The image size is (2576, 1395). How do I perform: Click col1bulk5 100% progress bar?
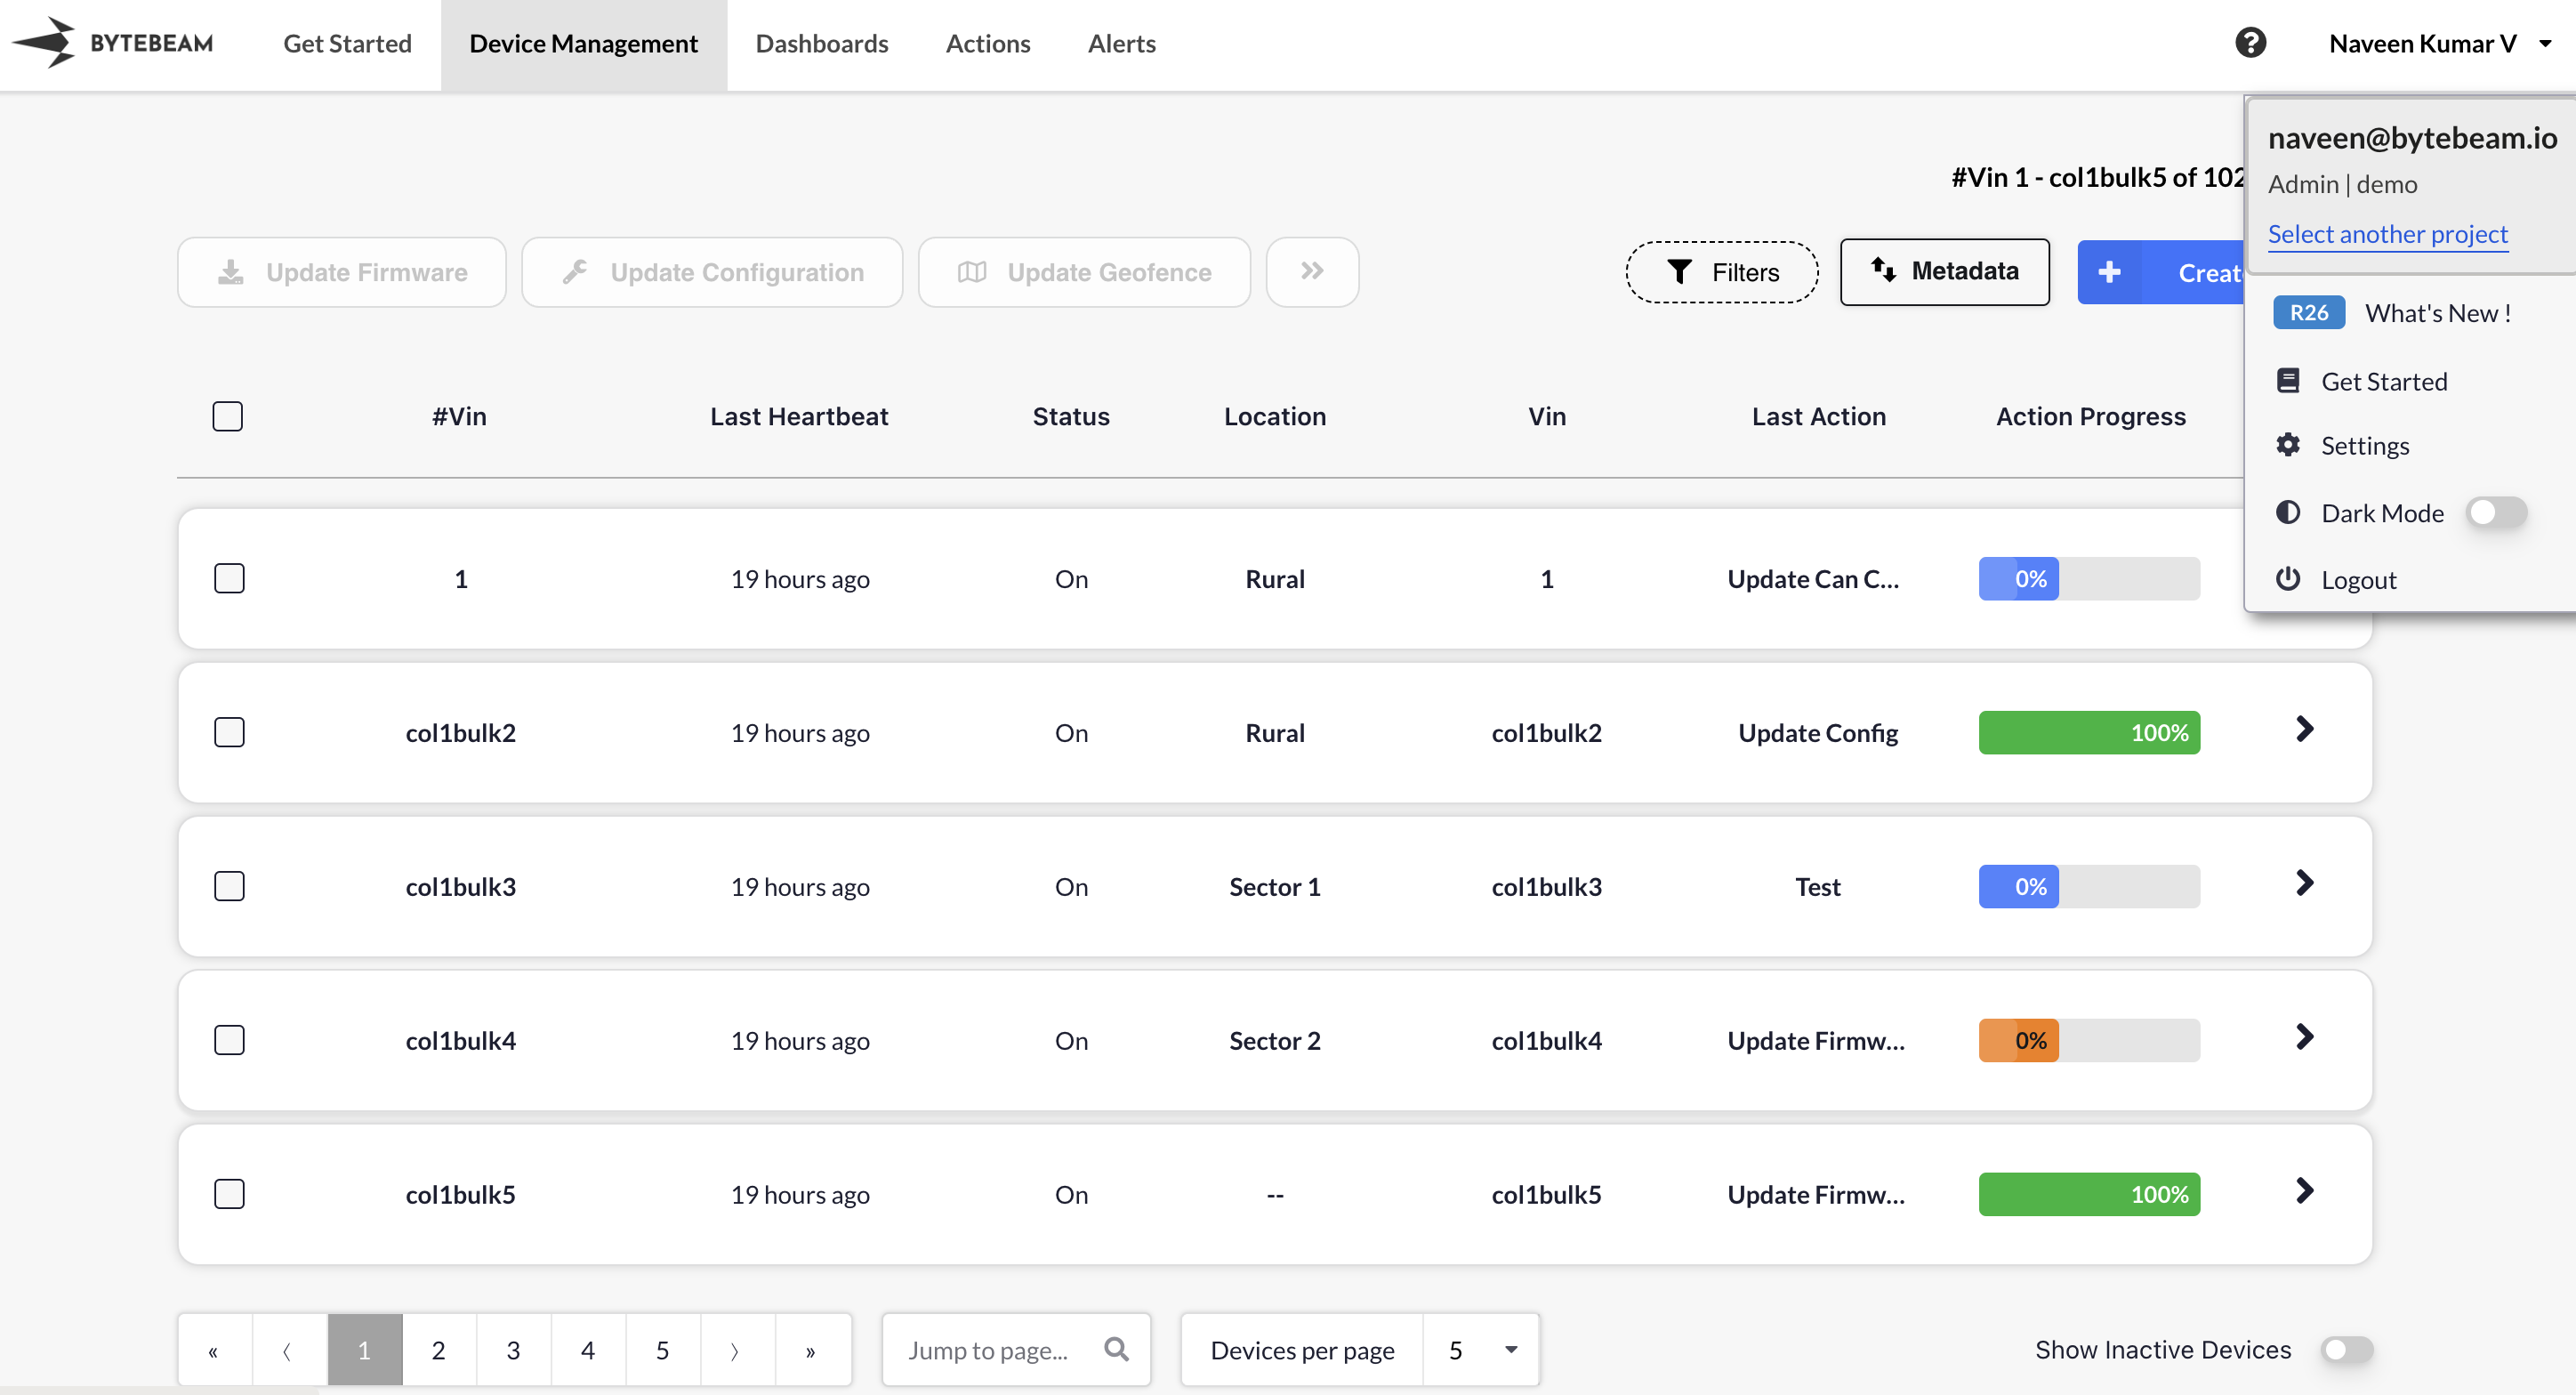[2088, 1194]
